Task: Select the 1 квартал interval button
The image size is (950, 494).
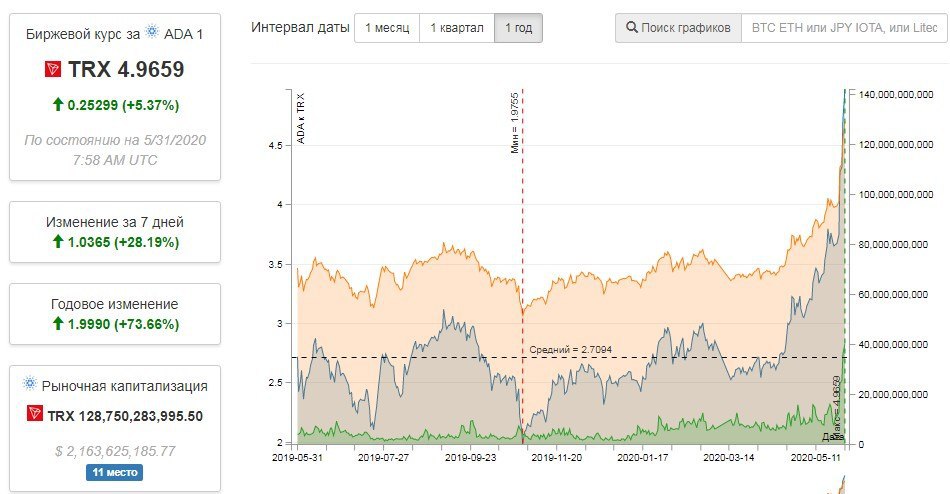Action: pos(457,28)
